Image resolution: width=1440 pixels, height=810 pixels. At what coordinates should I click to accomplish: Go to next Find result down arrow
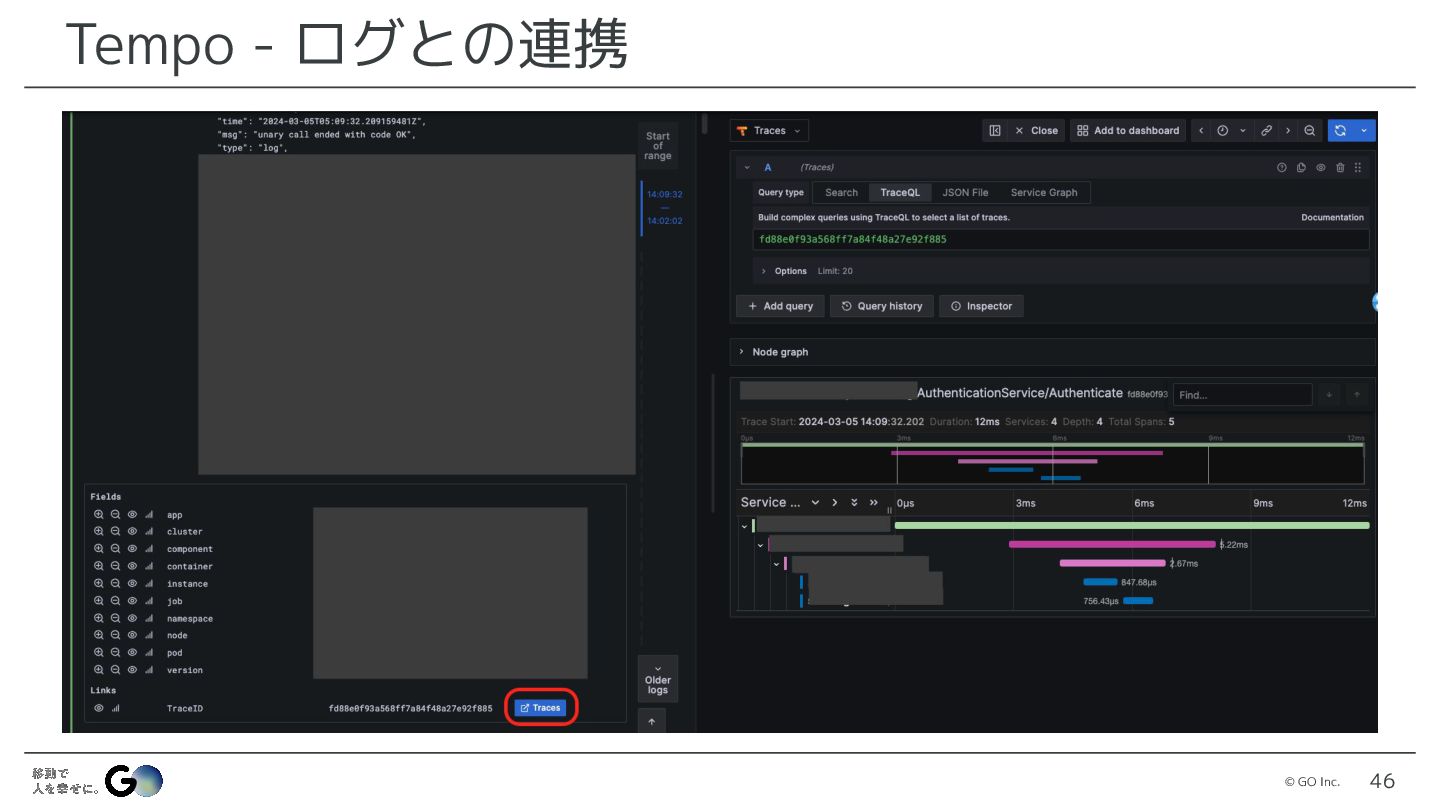coord(1329,395)
